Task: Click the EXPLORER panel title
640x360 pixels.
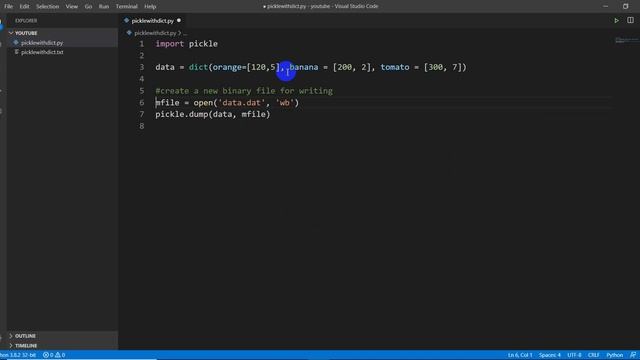Action: [x=26, y=20]
